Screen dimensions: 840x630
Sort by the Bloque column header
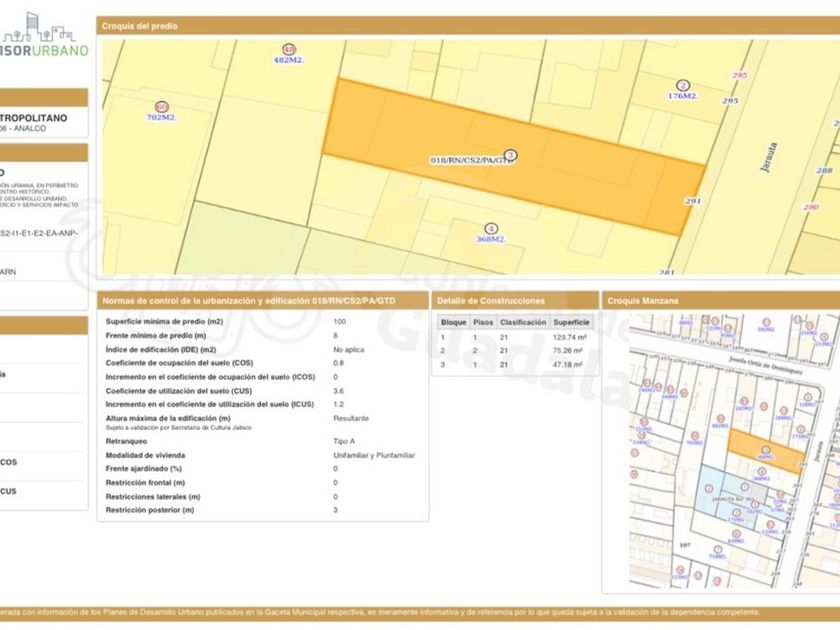453,323
